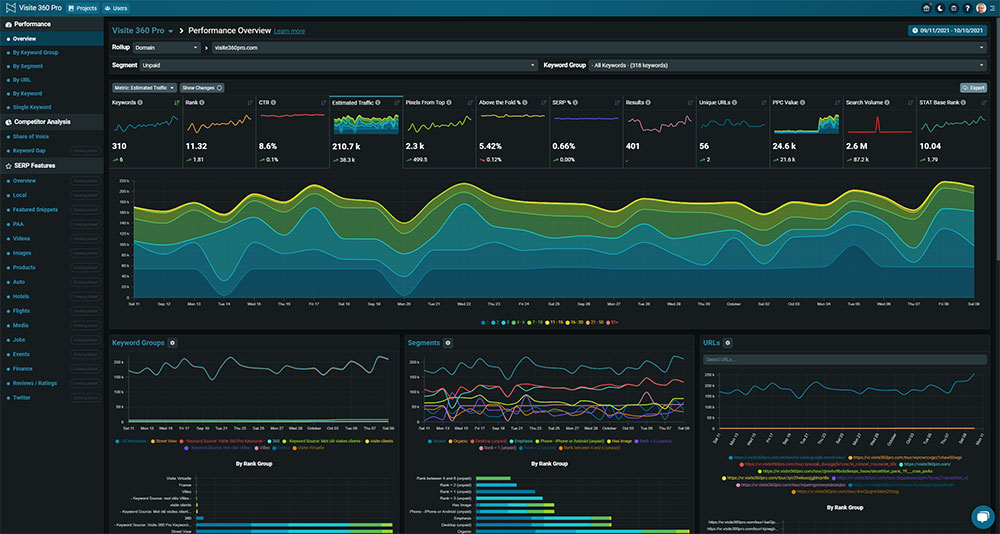The image size is (1000, 534).
Task: Open the calendar icon in top bar
Action: [953, 8]
